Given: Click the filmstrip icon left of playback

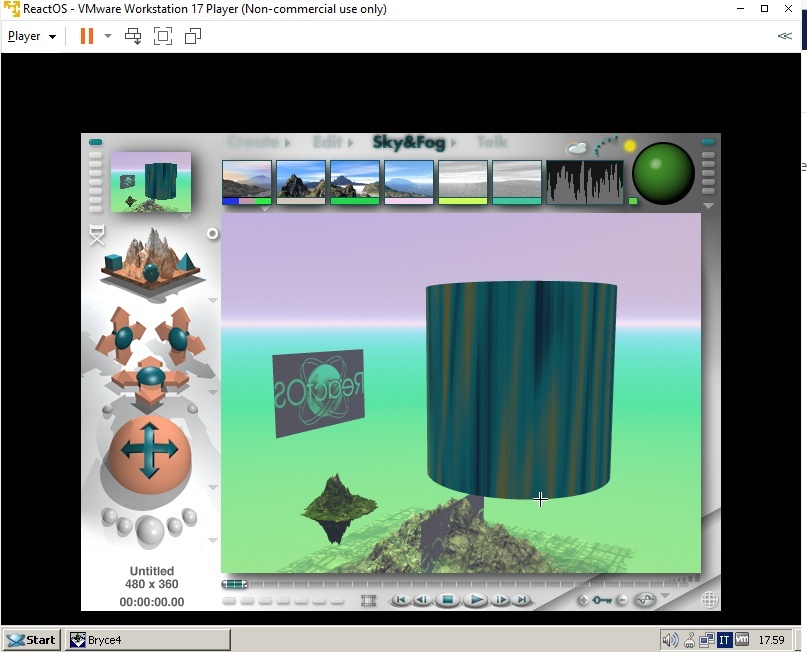Looking at the screenshot, I should (369, 600).
